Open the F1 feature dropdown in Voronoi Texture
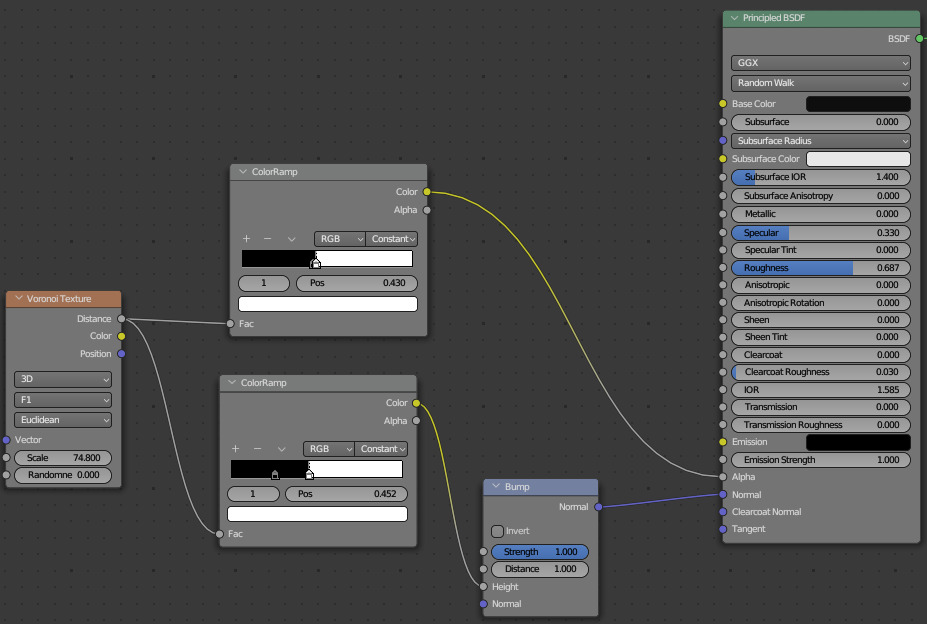927x624 pixels. [x=63, y=400]
